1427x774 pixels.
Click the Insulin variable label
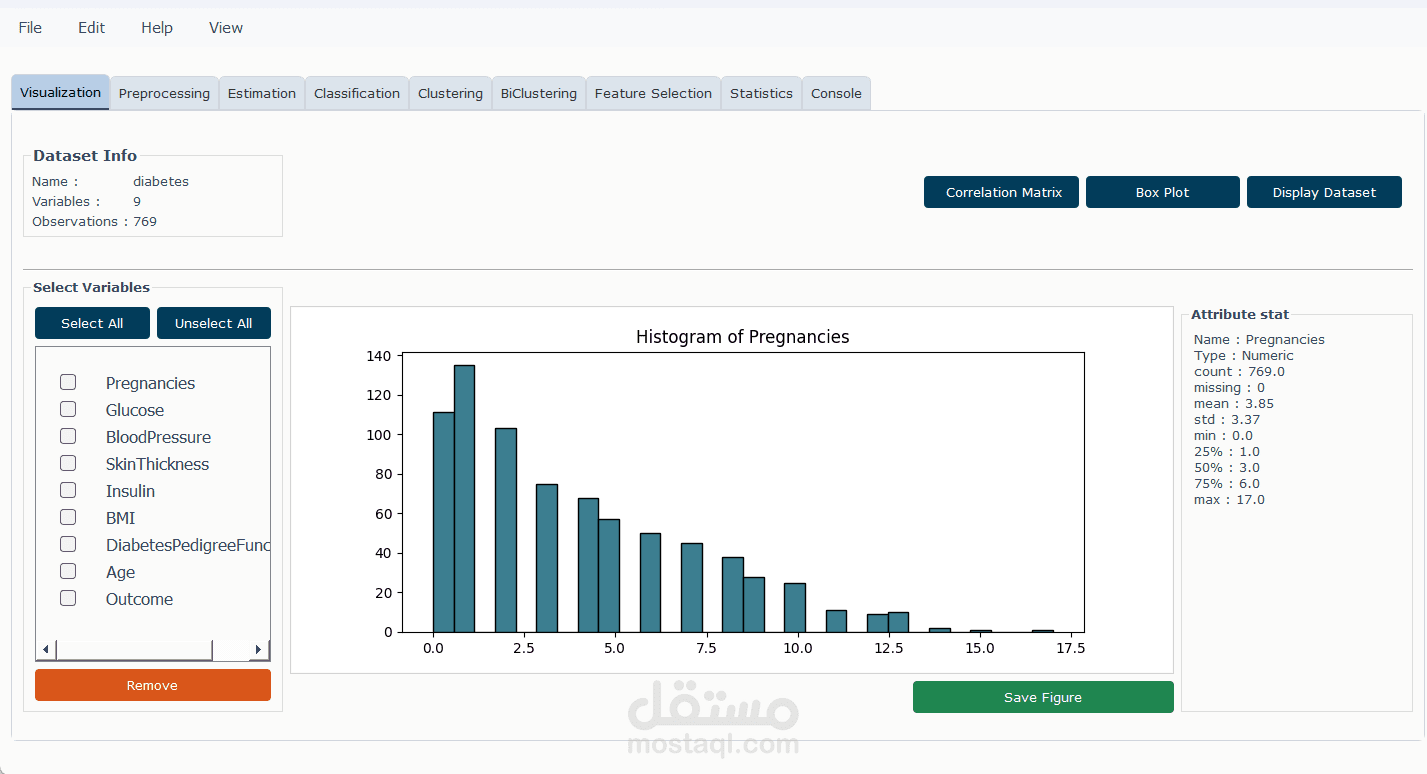[x=130, y=491]
